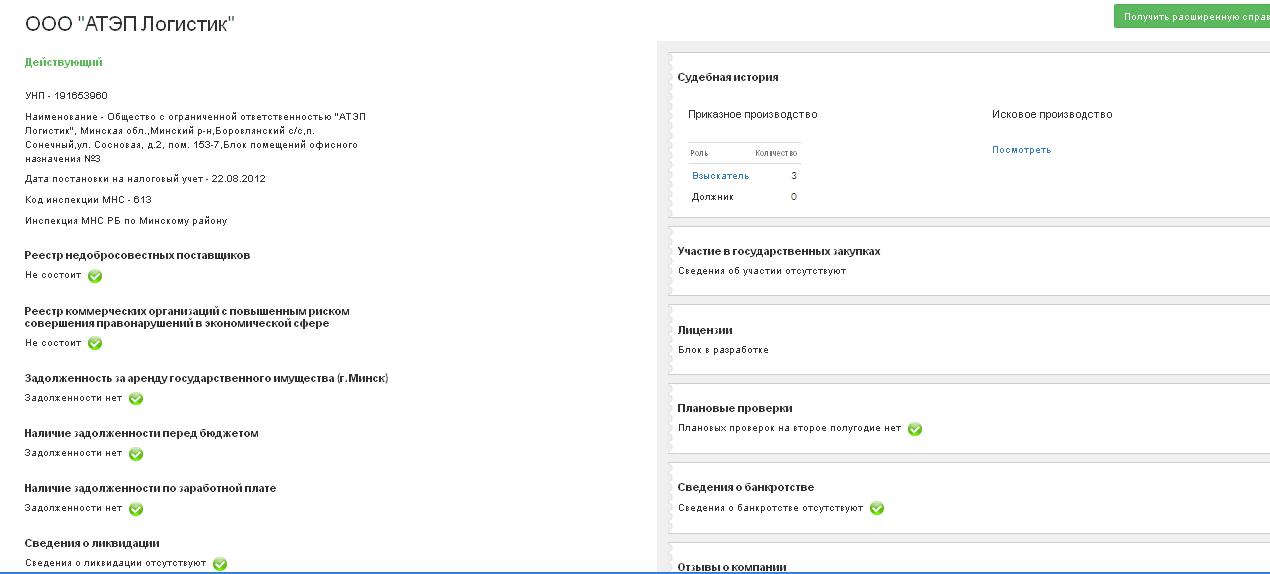Screen dimensions: 1270x574
Task: Click 'Блок в разработке' text
Action: [723, 350]
